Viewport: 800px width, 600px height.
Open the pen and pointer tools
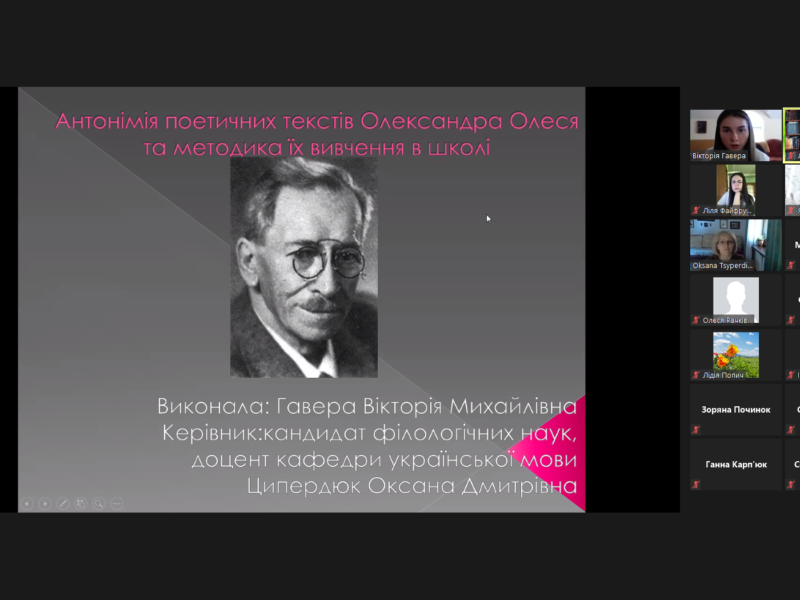coord(63,503)
